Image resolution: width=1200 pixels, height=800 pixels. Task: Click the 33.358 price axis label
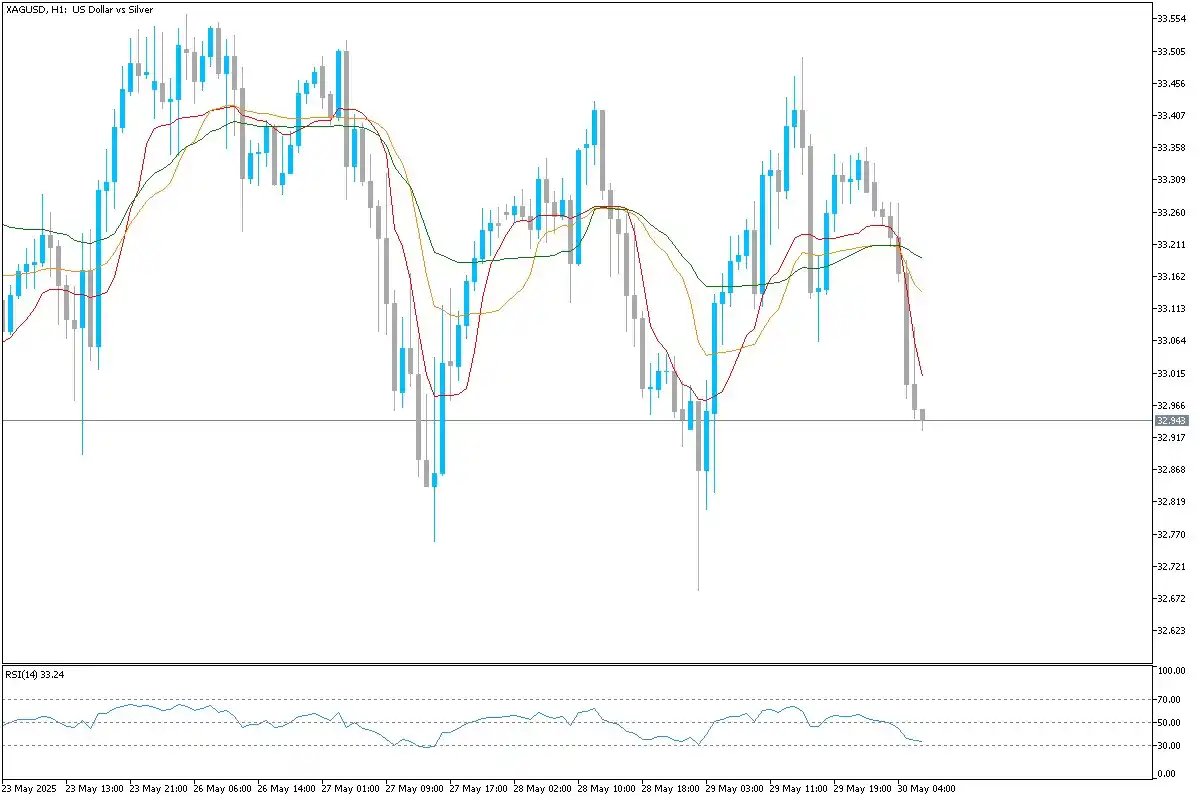tap(1171, 148)
